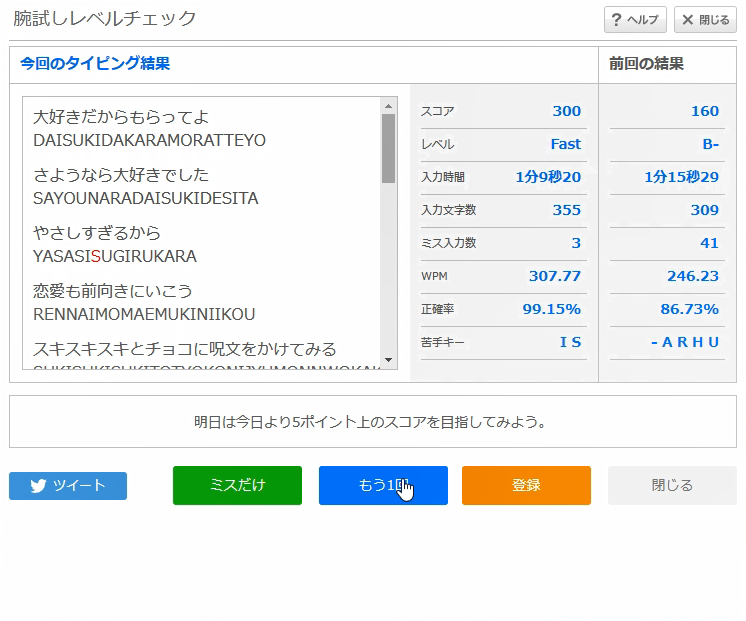746x621 pixels.
Task: Click the typing list's scroll-up arrow
Action: click(389, 106)
